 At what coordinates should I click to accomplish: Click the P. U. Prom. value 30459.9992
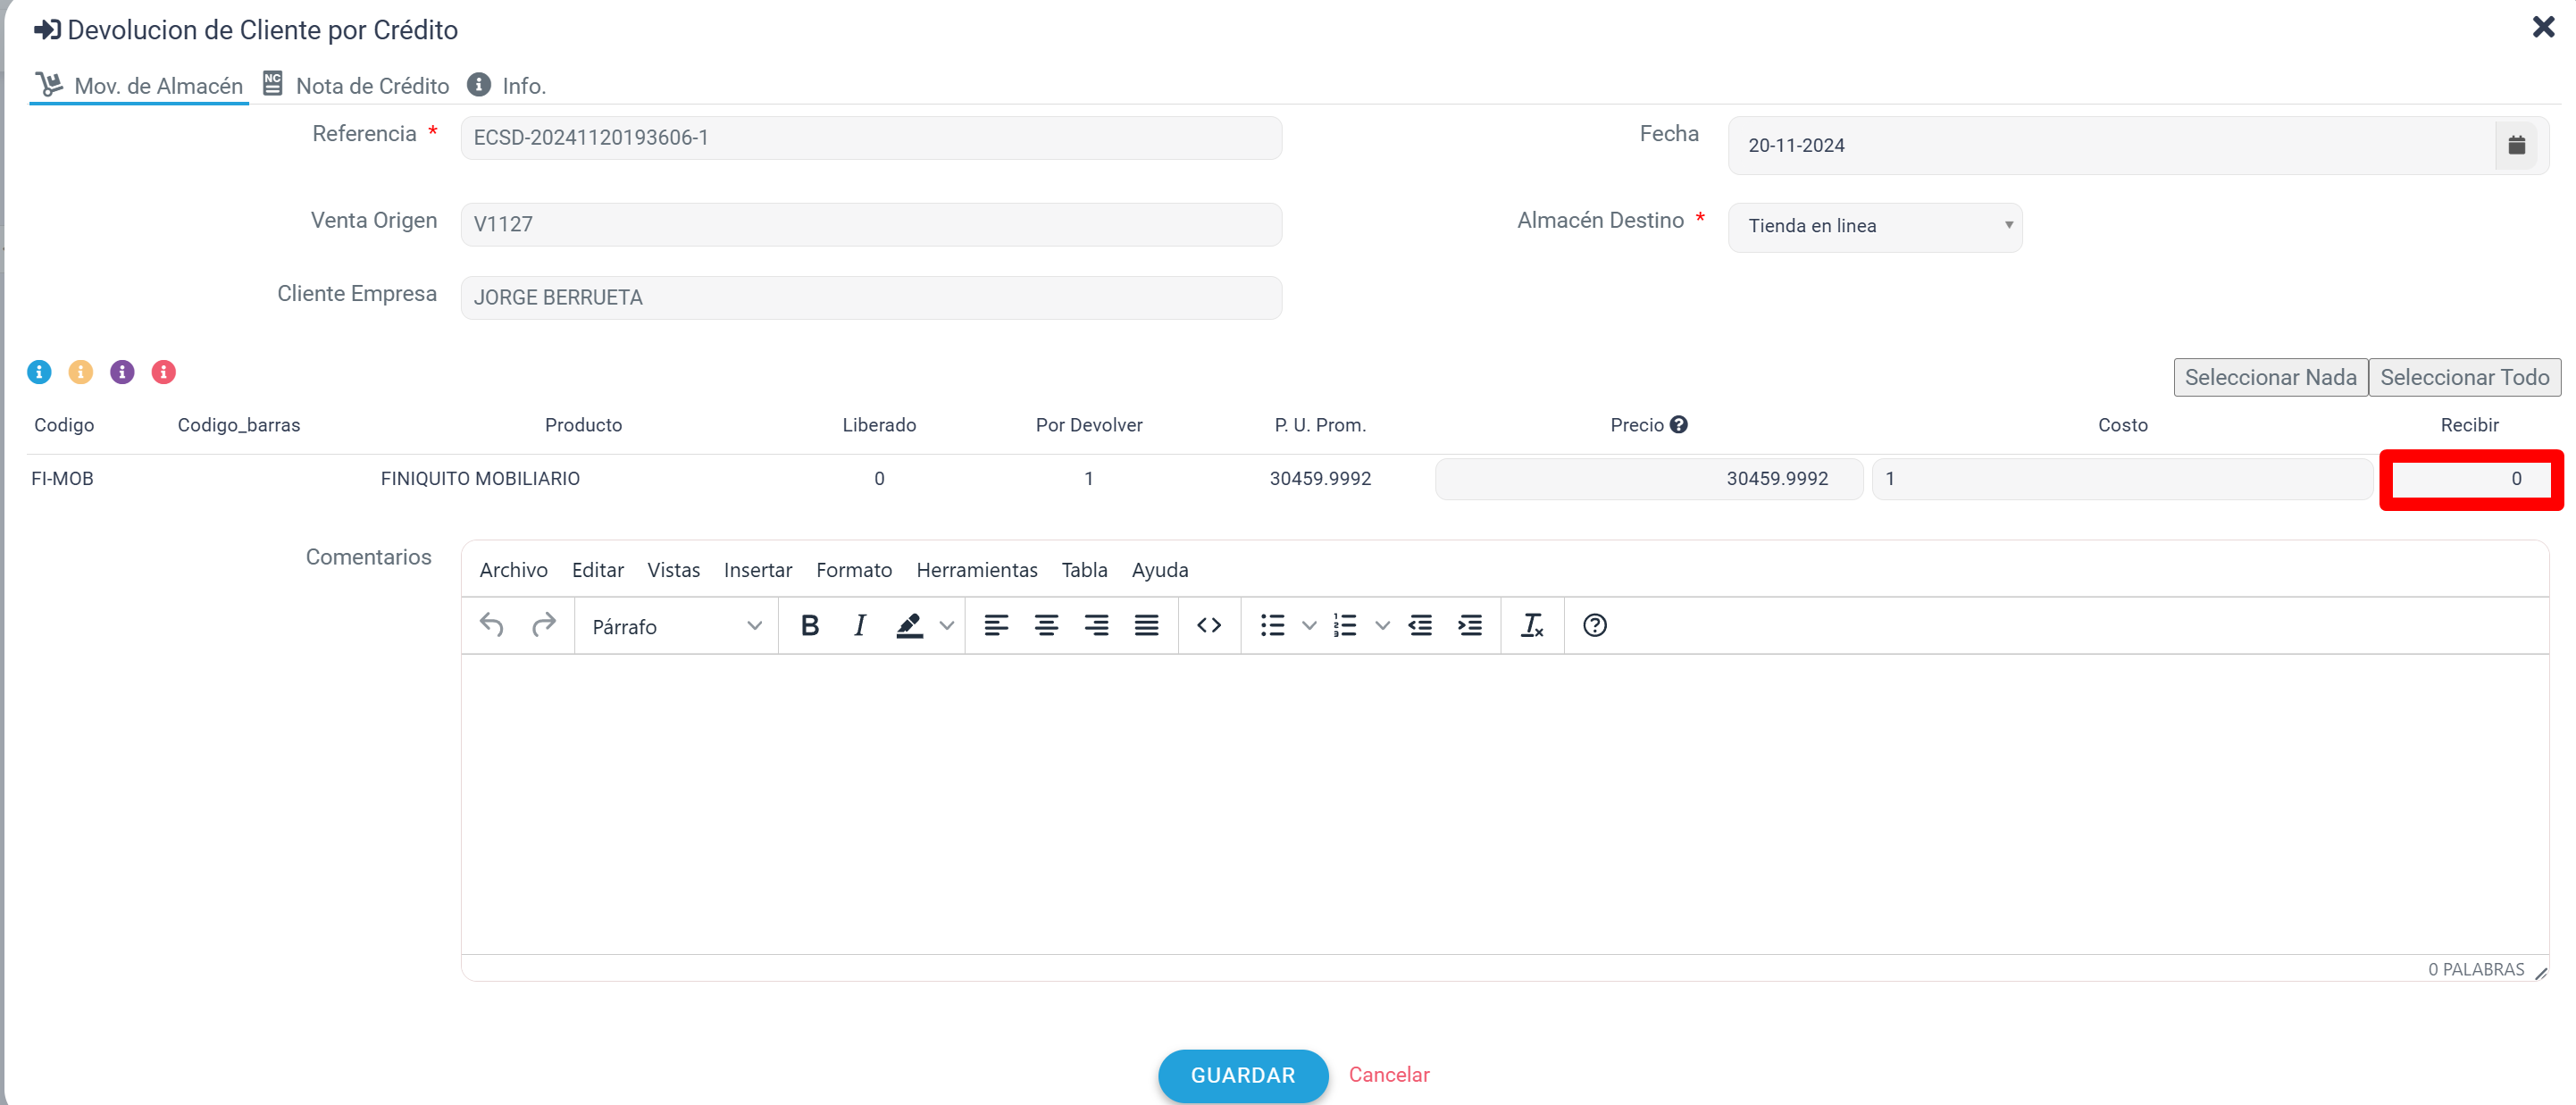1320,479
